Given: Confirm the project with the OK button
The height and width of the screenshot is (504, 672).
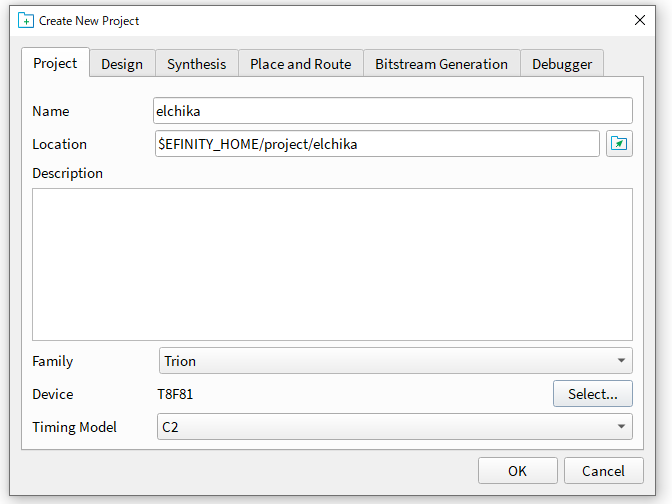Looking at the screenshot, I should click(x=517, y=471).
